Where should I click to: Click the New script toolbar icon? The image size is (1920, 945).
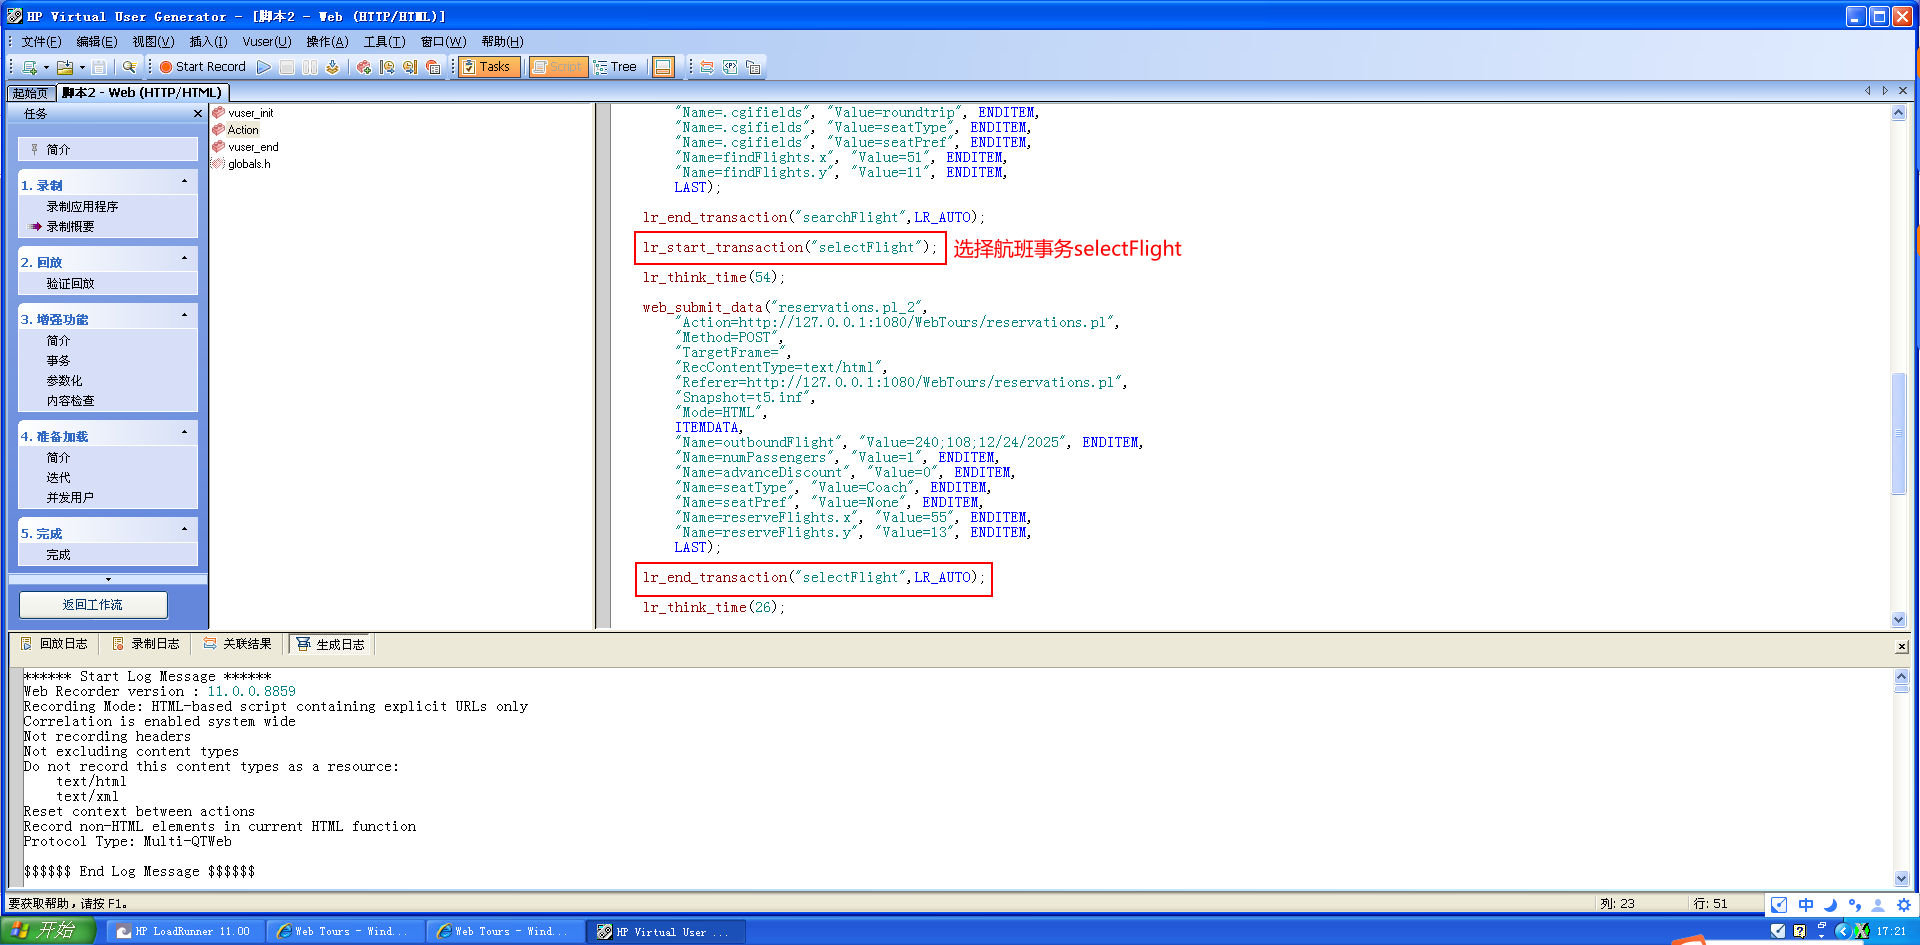(x=29, y=67)
